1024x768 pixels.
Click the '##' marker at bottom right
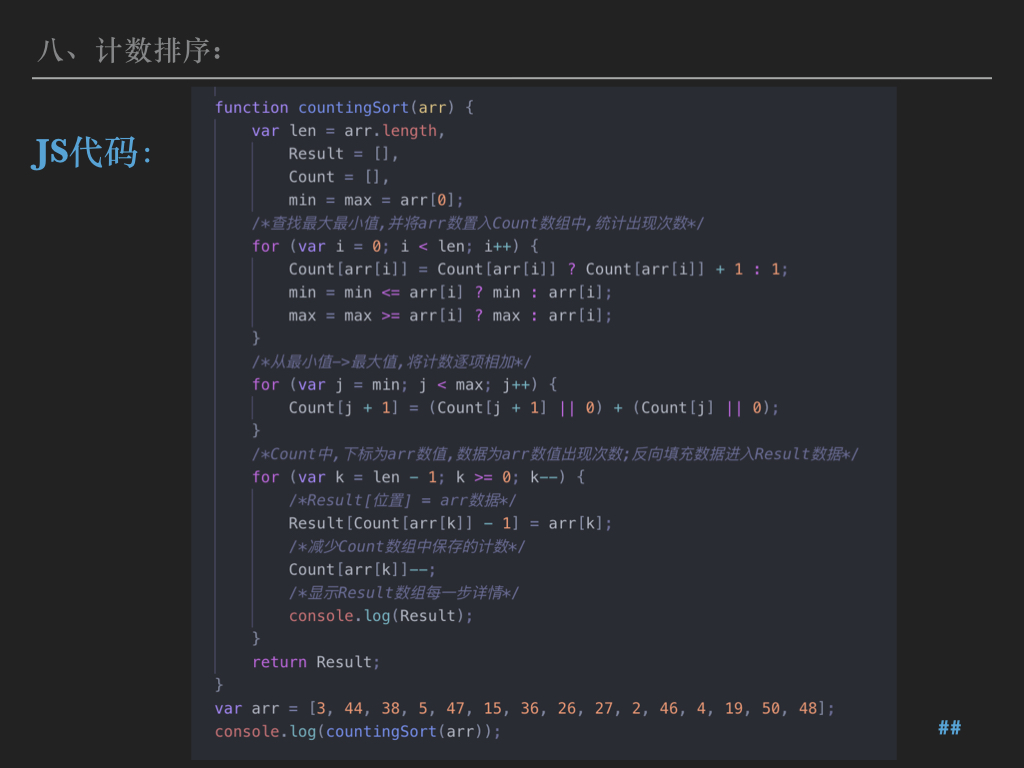pyautogui.click(x=949, y=728)
